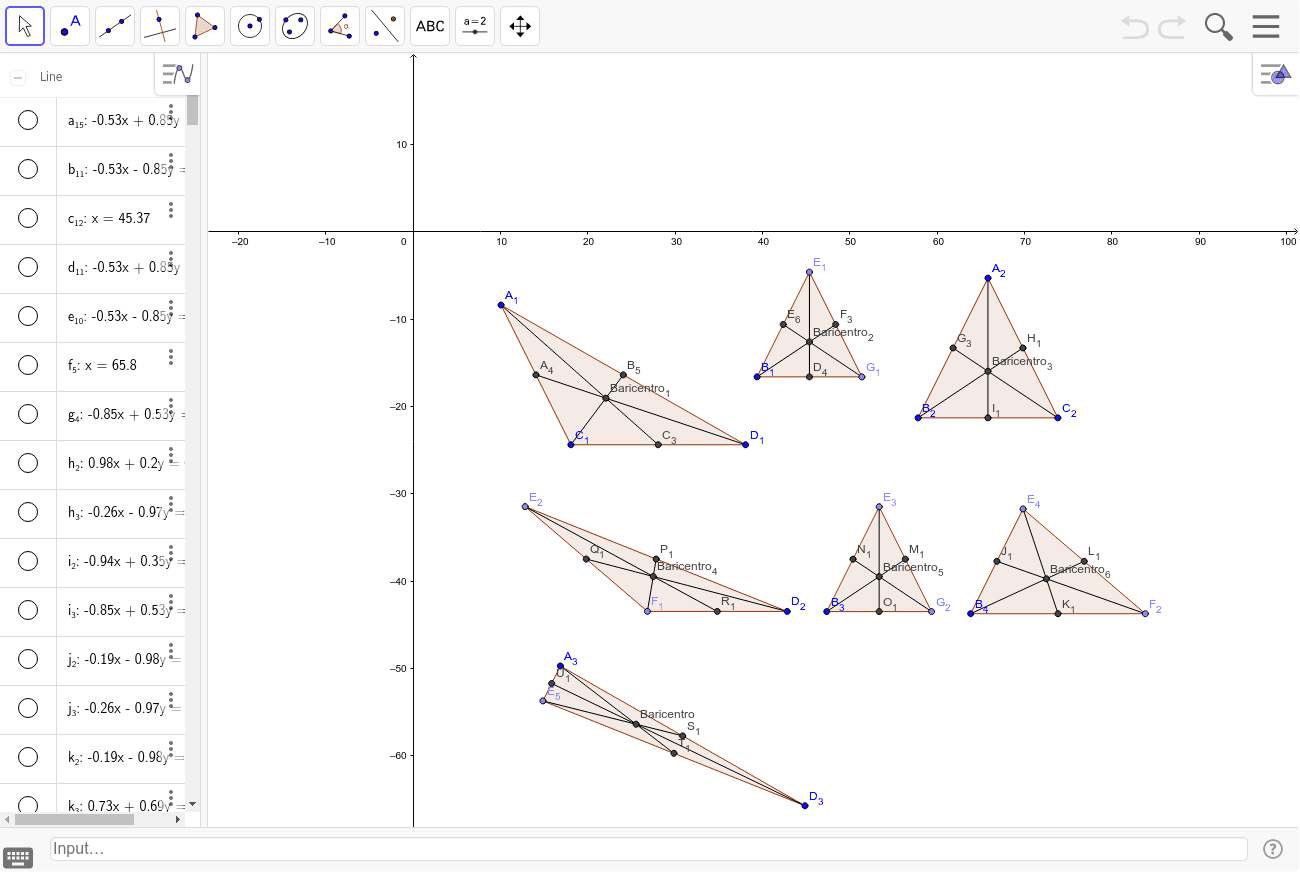
Task: Select the Slider a=2 tool
Action: 475,26
